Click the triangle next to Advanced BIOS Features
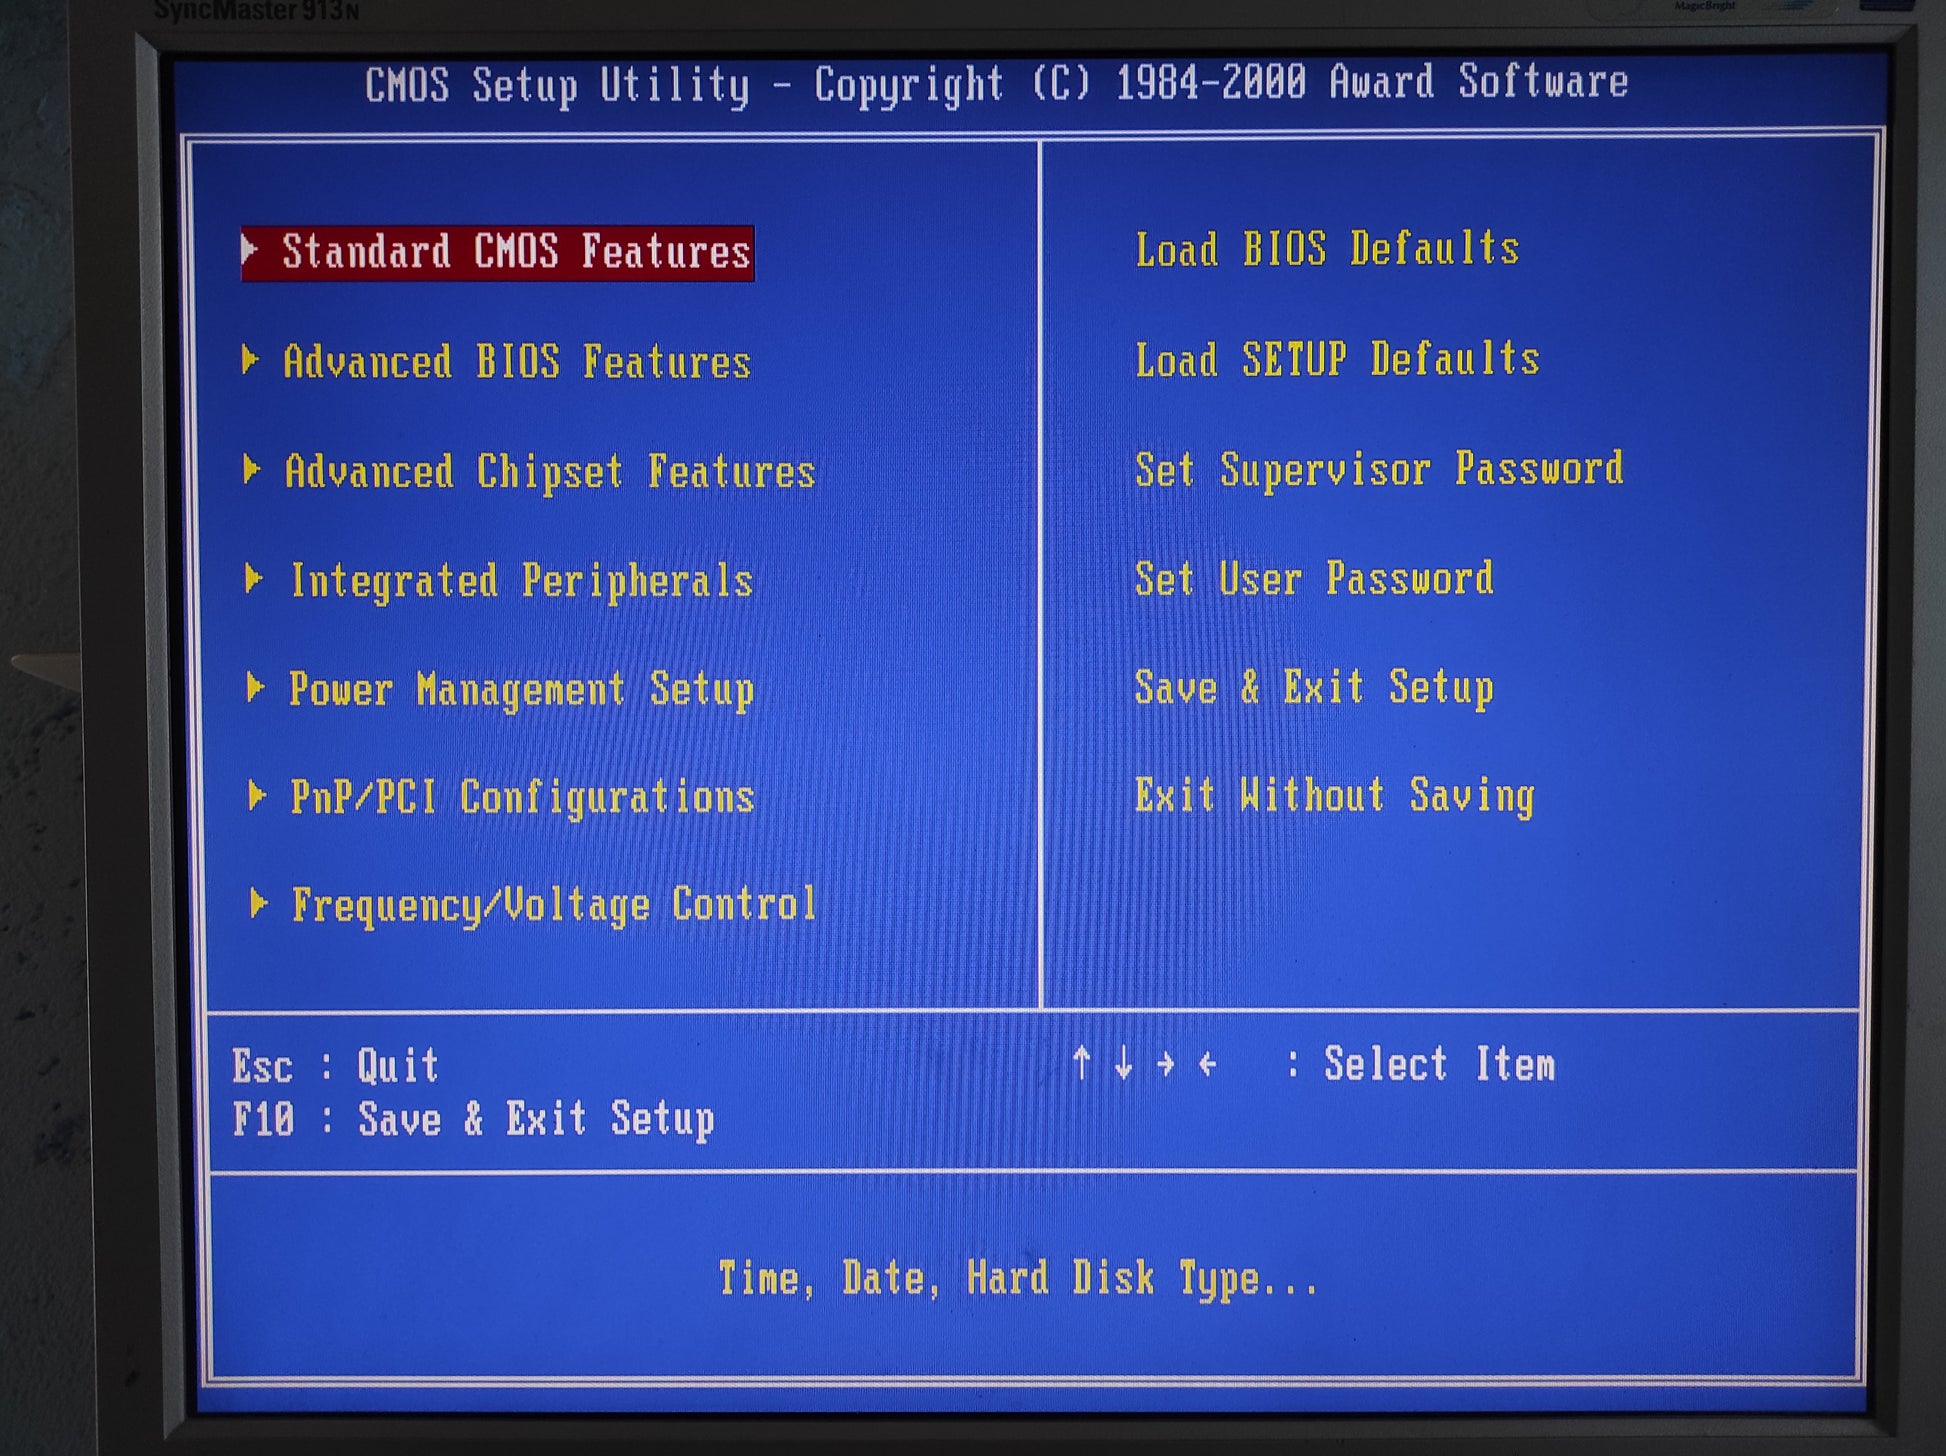The height and width of the screenshot is (1456, 1946). click(251, 360)
